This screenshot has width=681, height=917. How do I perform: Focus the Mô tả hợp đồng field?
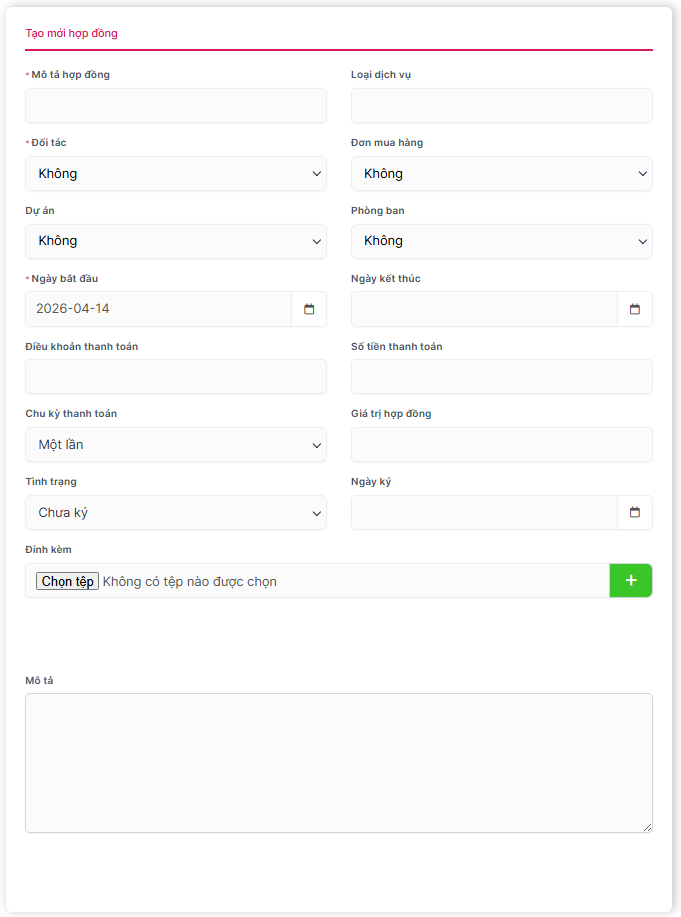pyautogui.click(x=176, y=106)
